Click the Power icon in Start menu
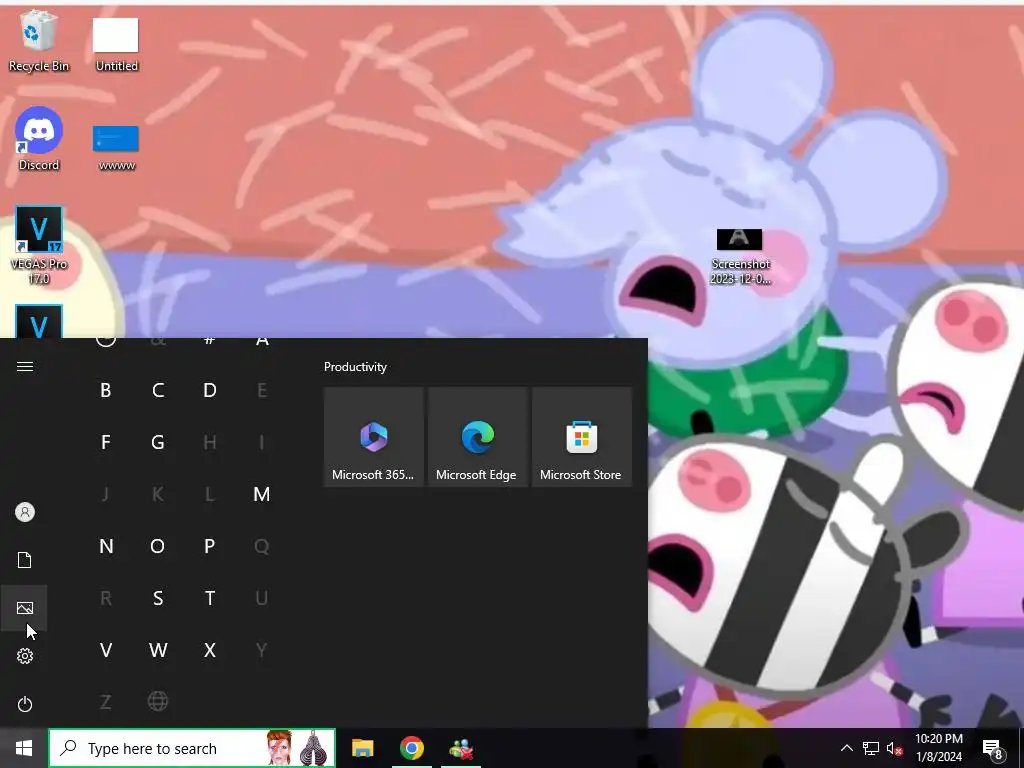1024x768 pixels. tap(25, 704)
